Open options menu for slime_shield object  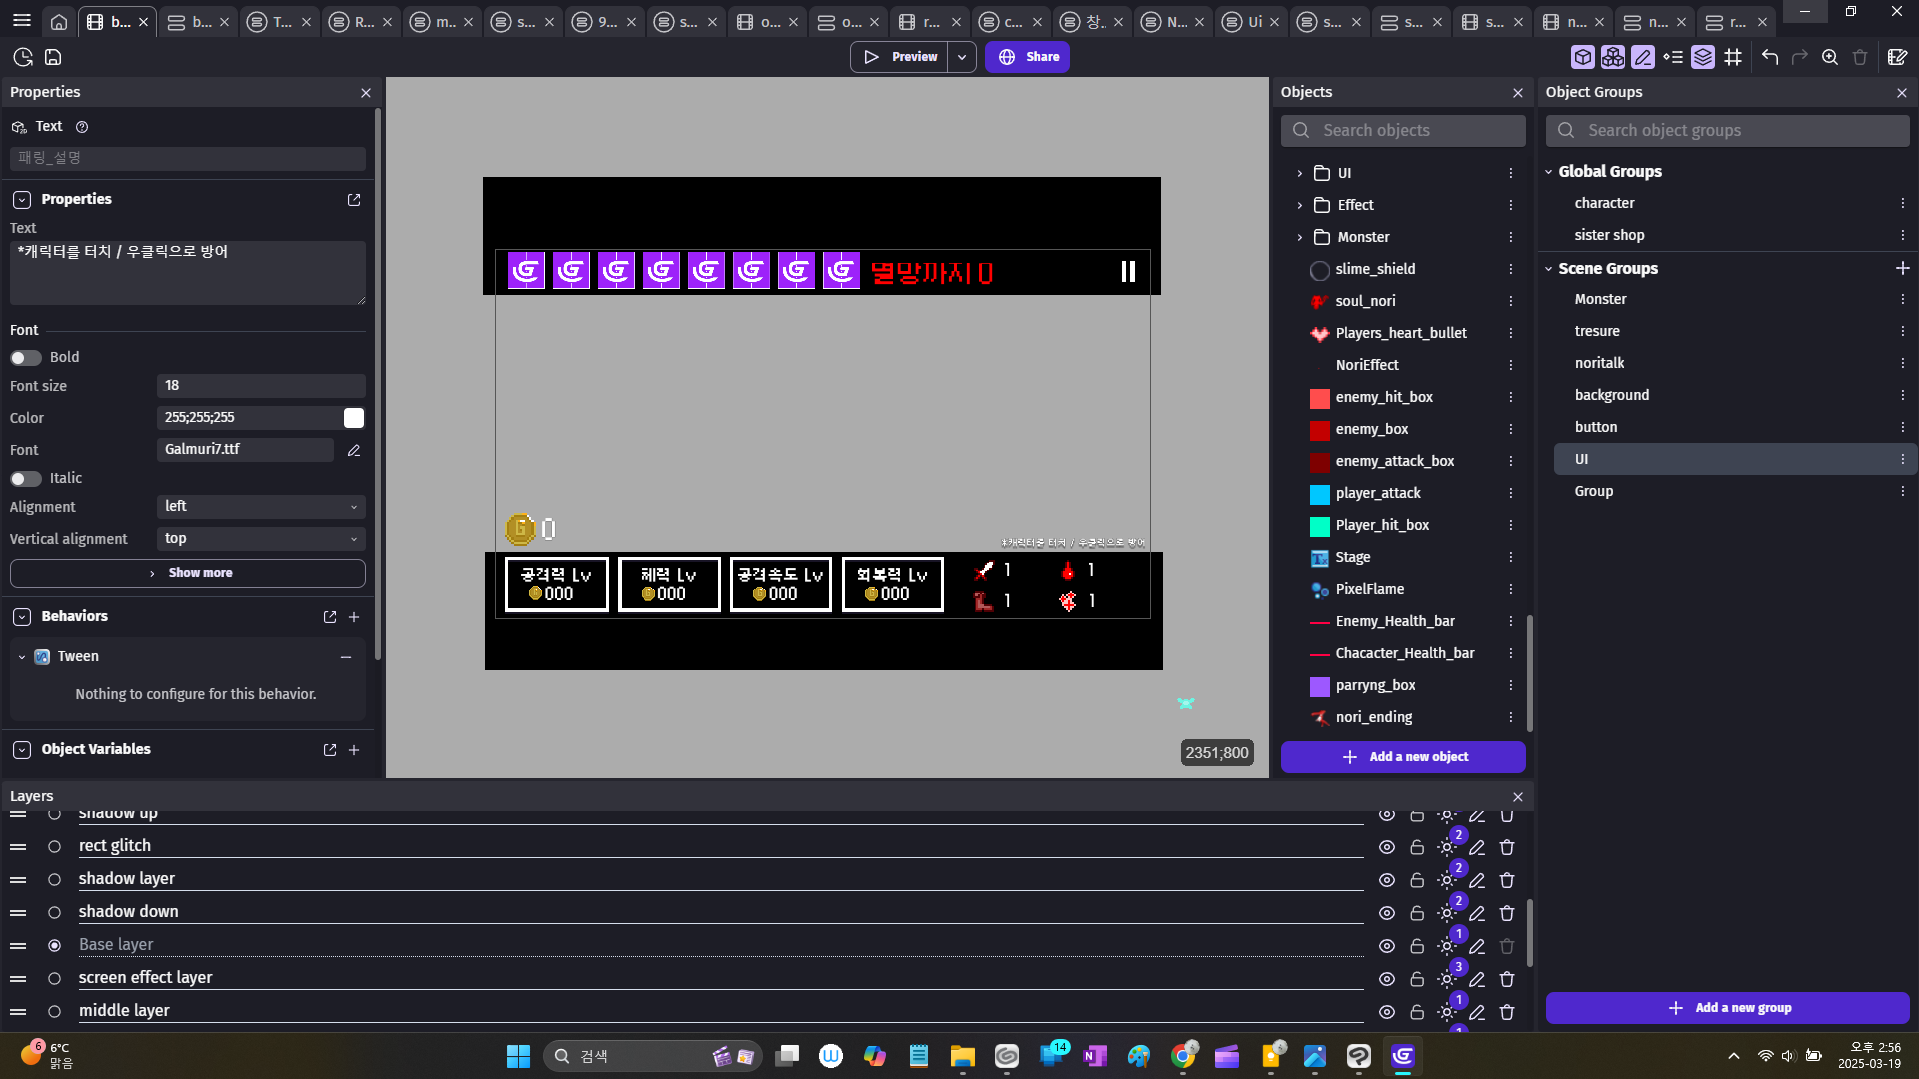pos(1511,269)
